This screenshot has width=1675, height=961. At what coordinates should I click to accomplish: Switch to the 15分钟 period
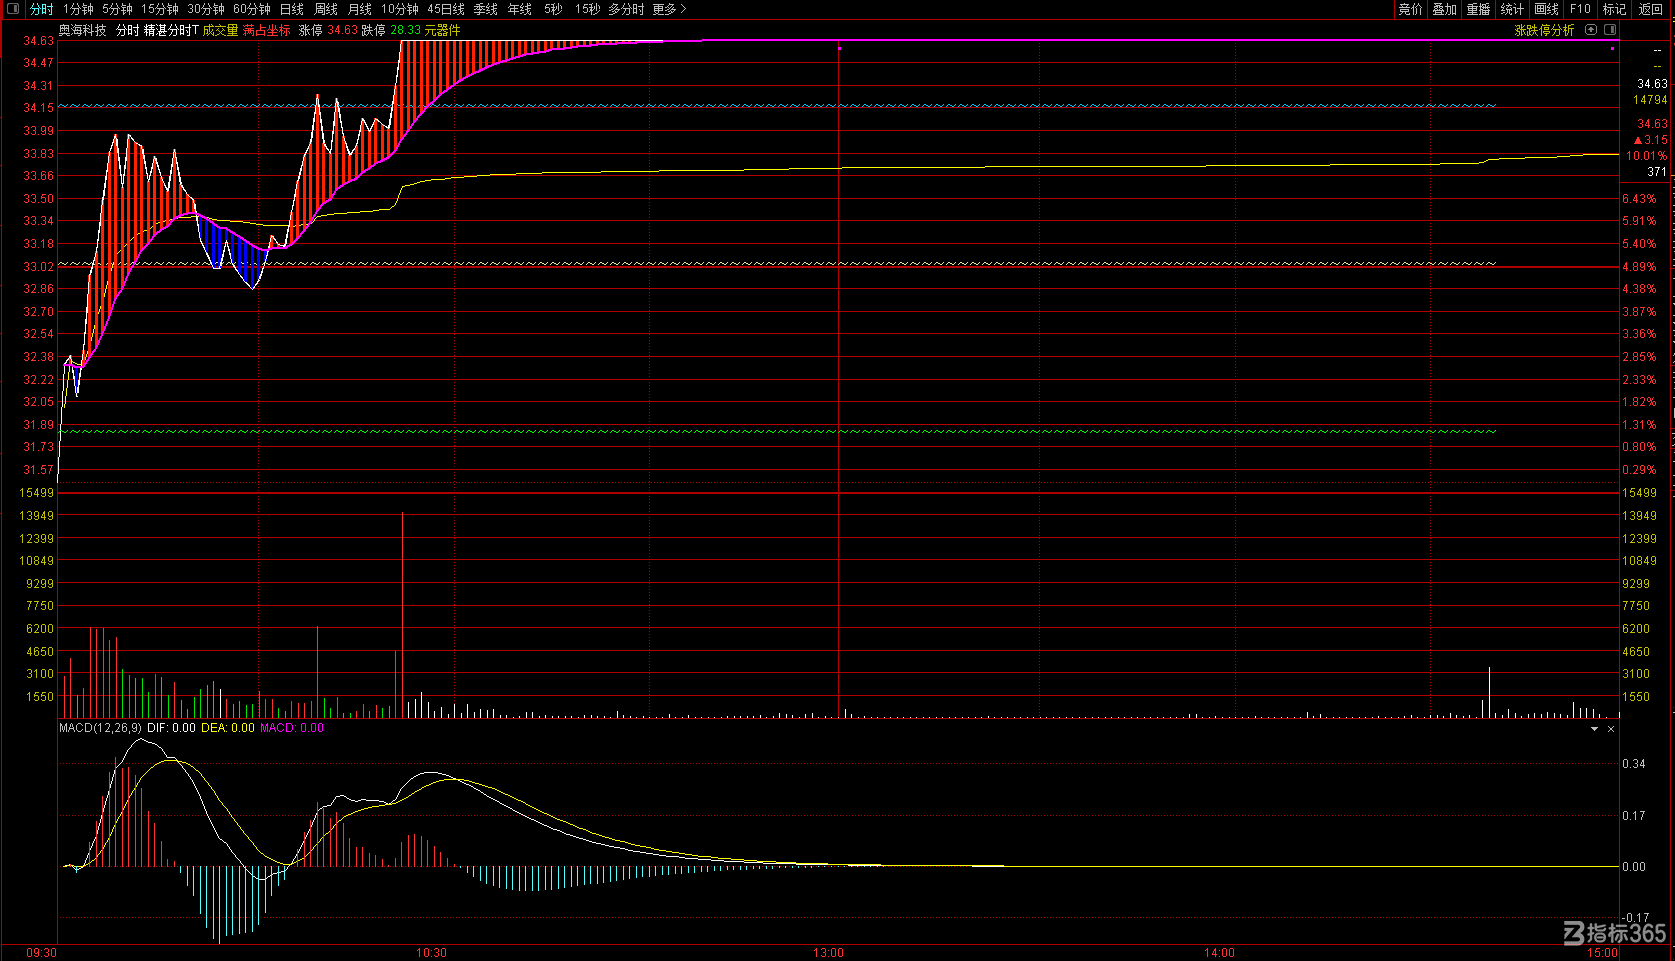tap(159, 9)
